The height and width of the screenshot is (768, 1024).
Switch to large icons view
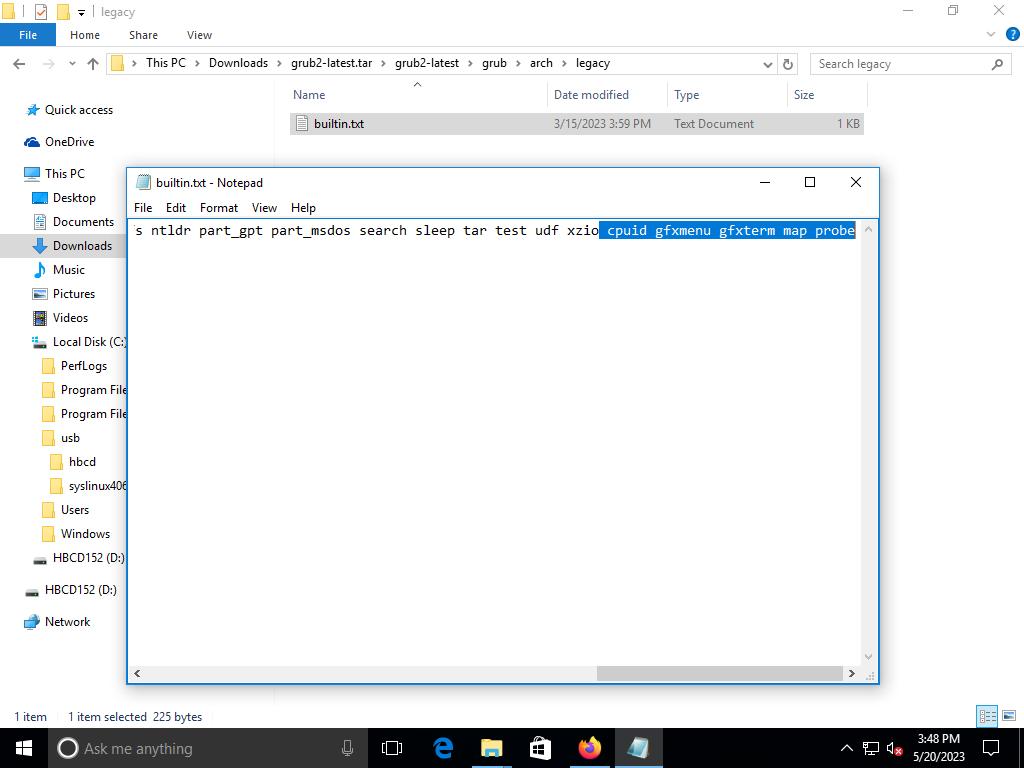pyautogui.click(x=1009, y=716)
